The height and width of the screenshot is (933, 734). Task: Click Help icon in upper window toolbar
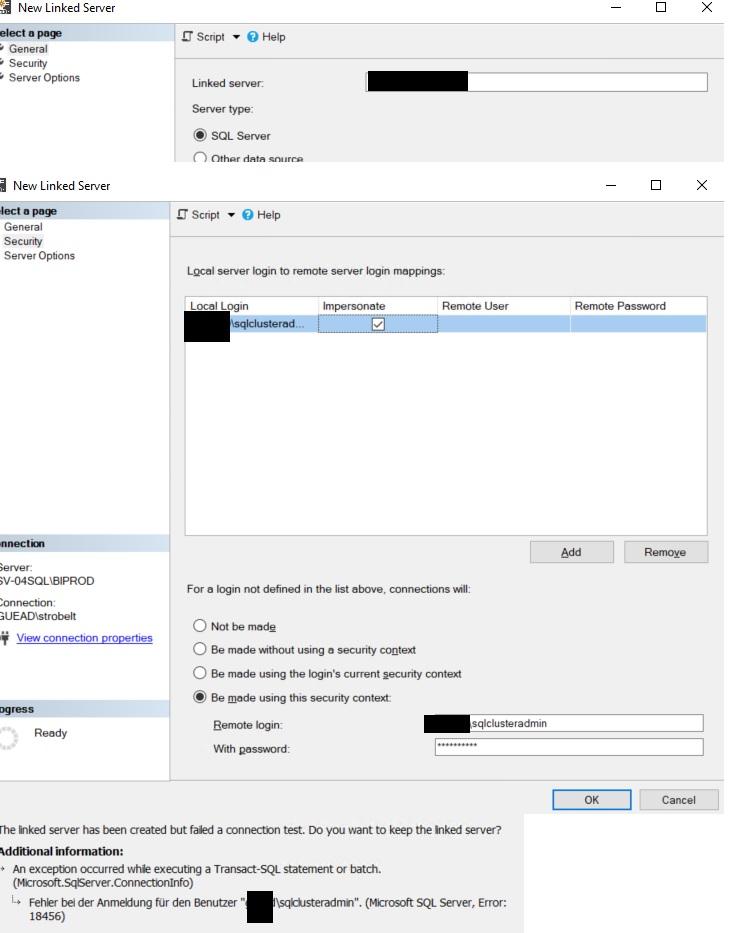[x=253, y=37]
